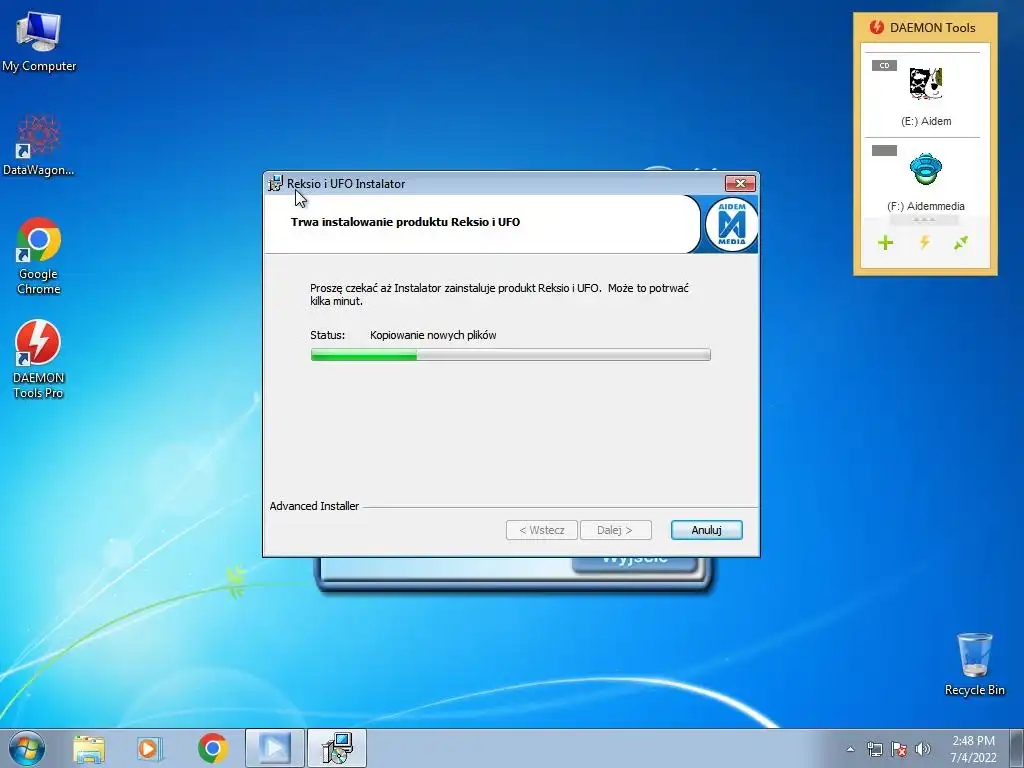Click the disabled Dalej next button

coord(615,530)
